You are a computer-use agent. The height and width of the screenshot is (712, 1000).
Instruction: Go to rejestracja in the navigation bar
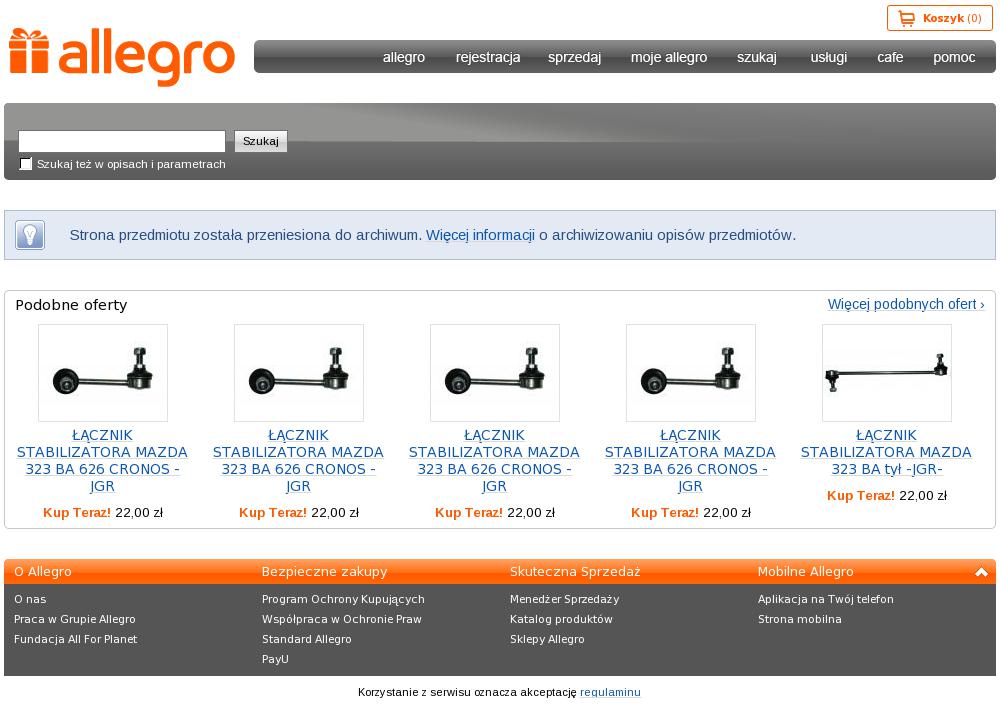pyautogui.click(x=488, y=57)
